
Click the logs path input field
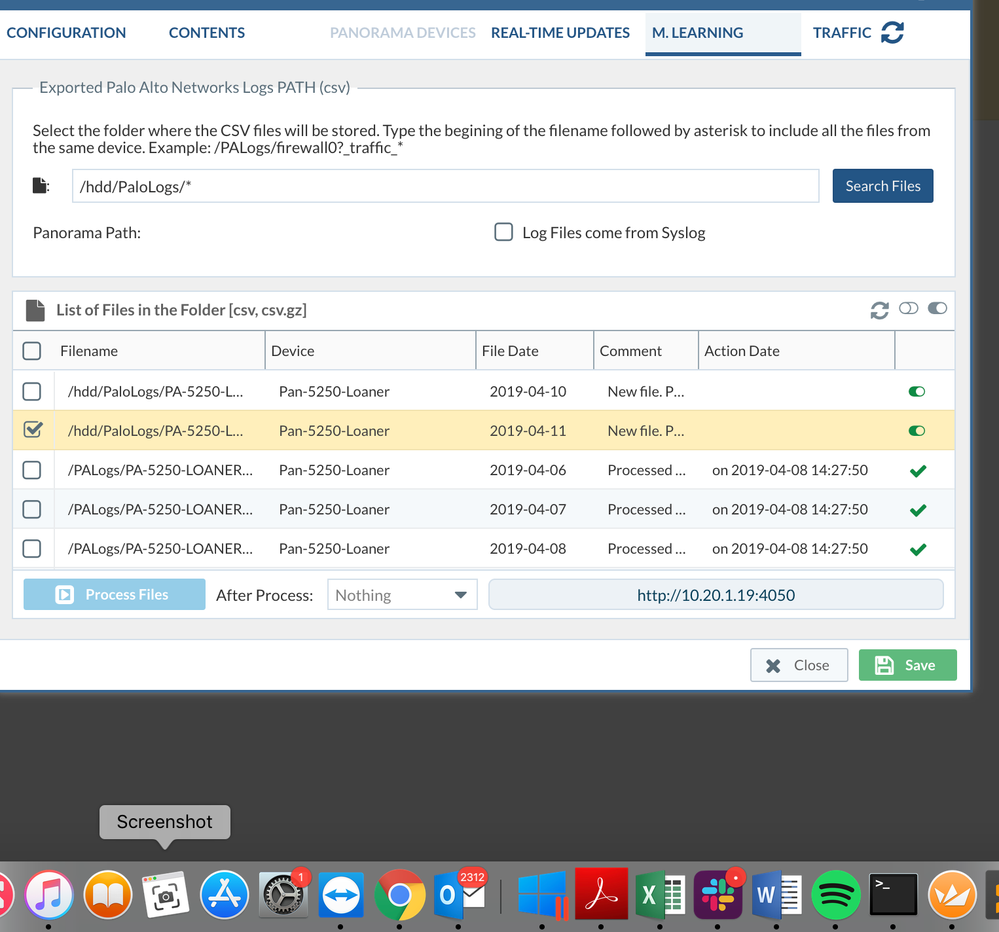point(445,186)
